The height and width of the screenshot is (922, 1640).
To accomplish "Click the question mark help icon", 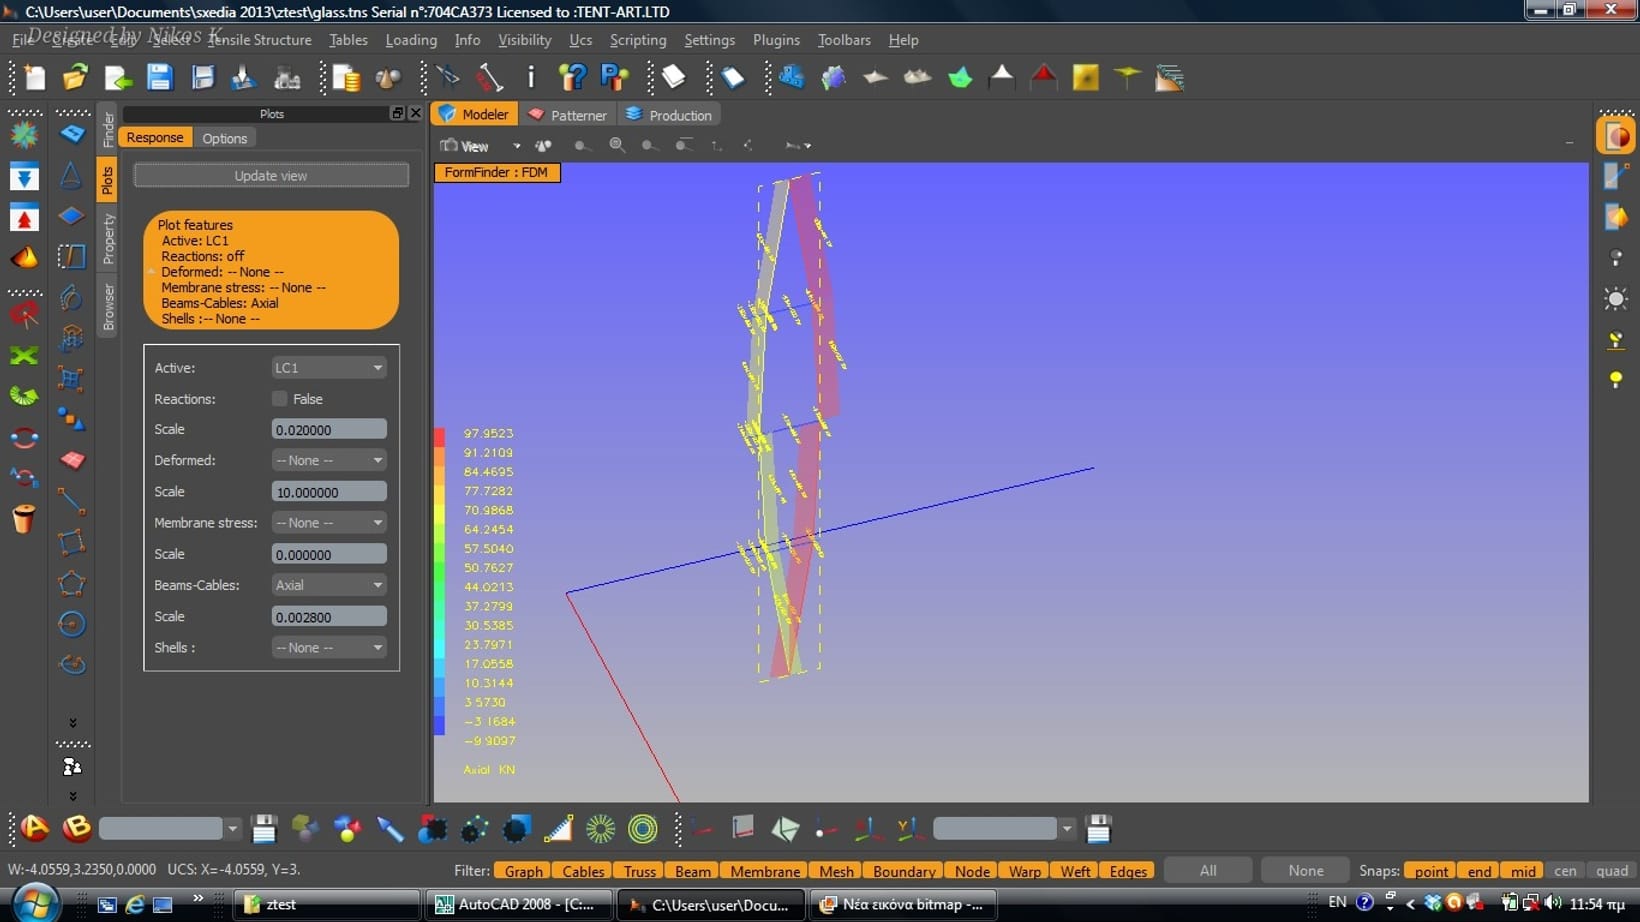I will point(572,78).
